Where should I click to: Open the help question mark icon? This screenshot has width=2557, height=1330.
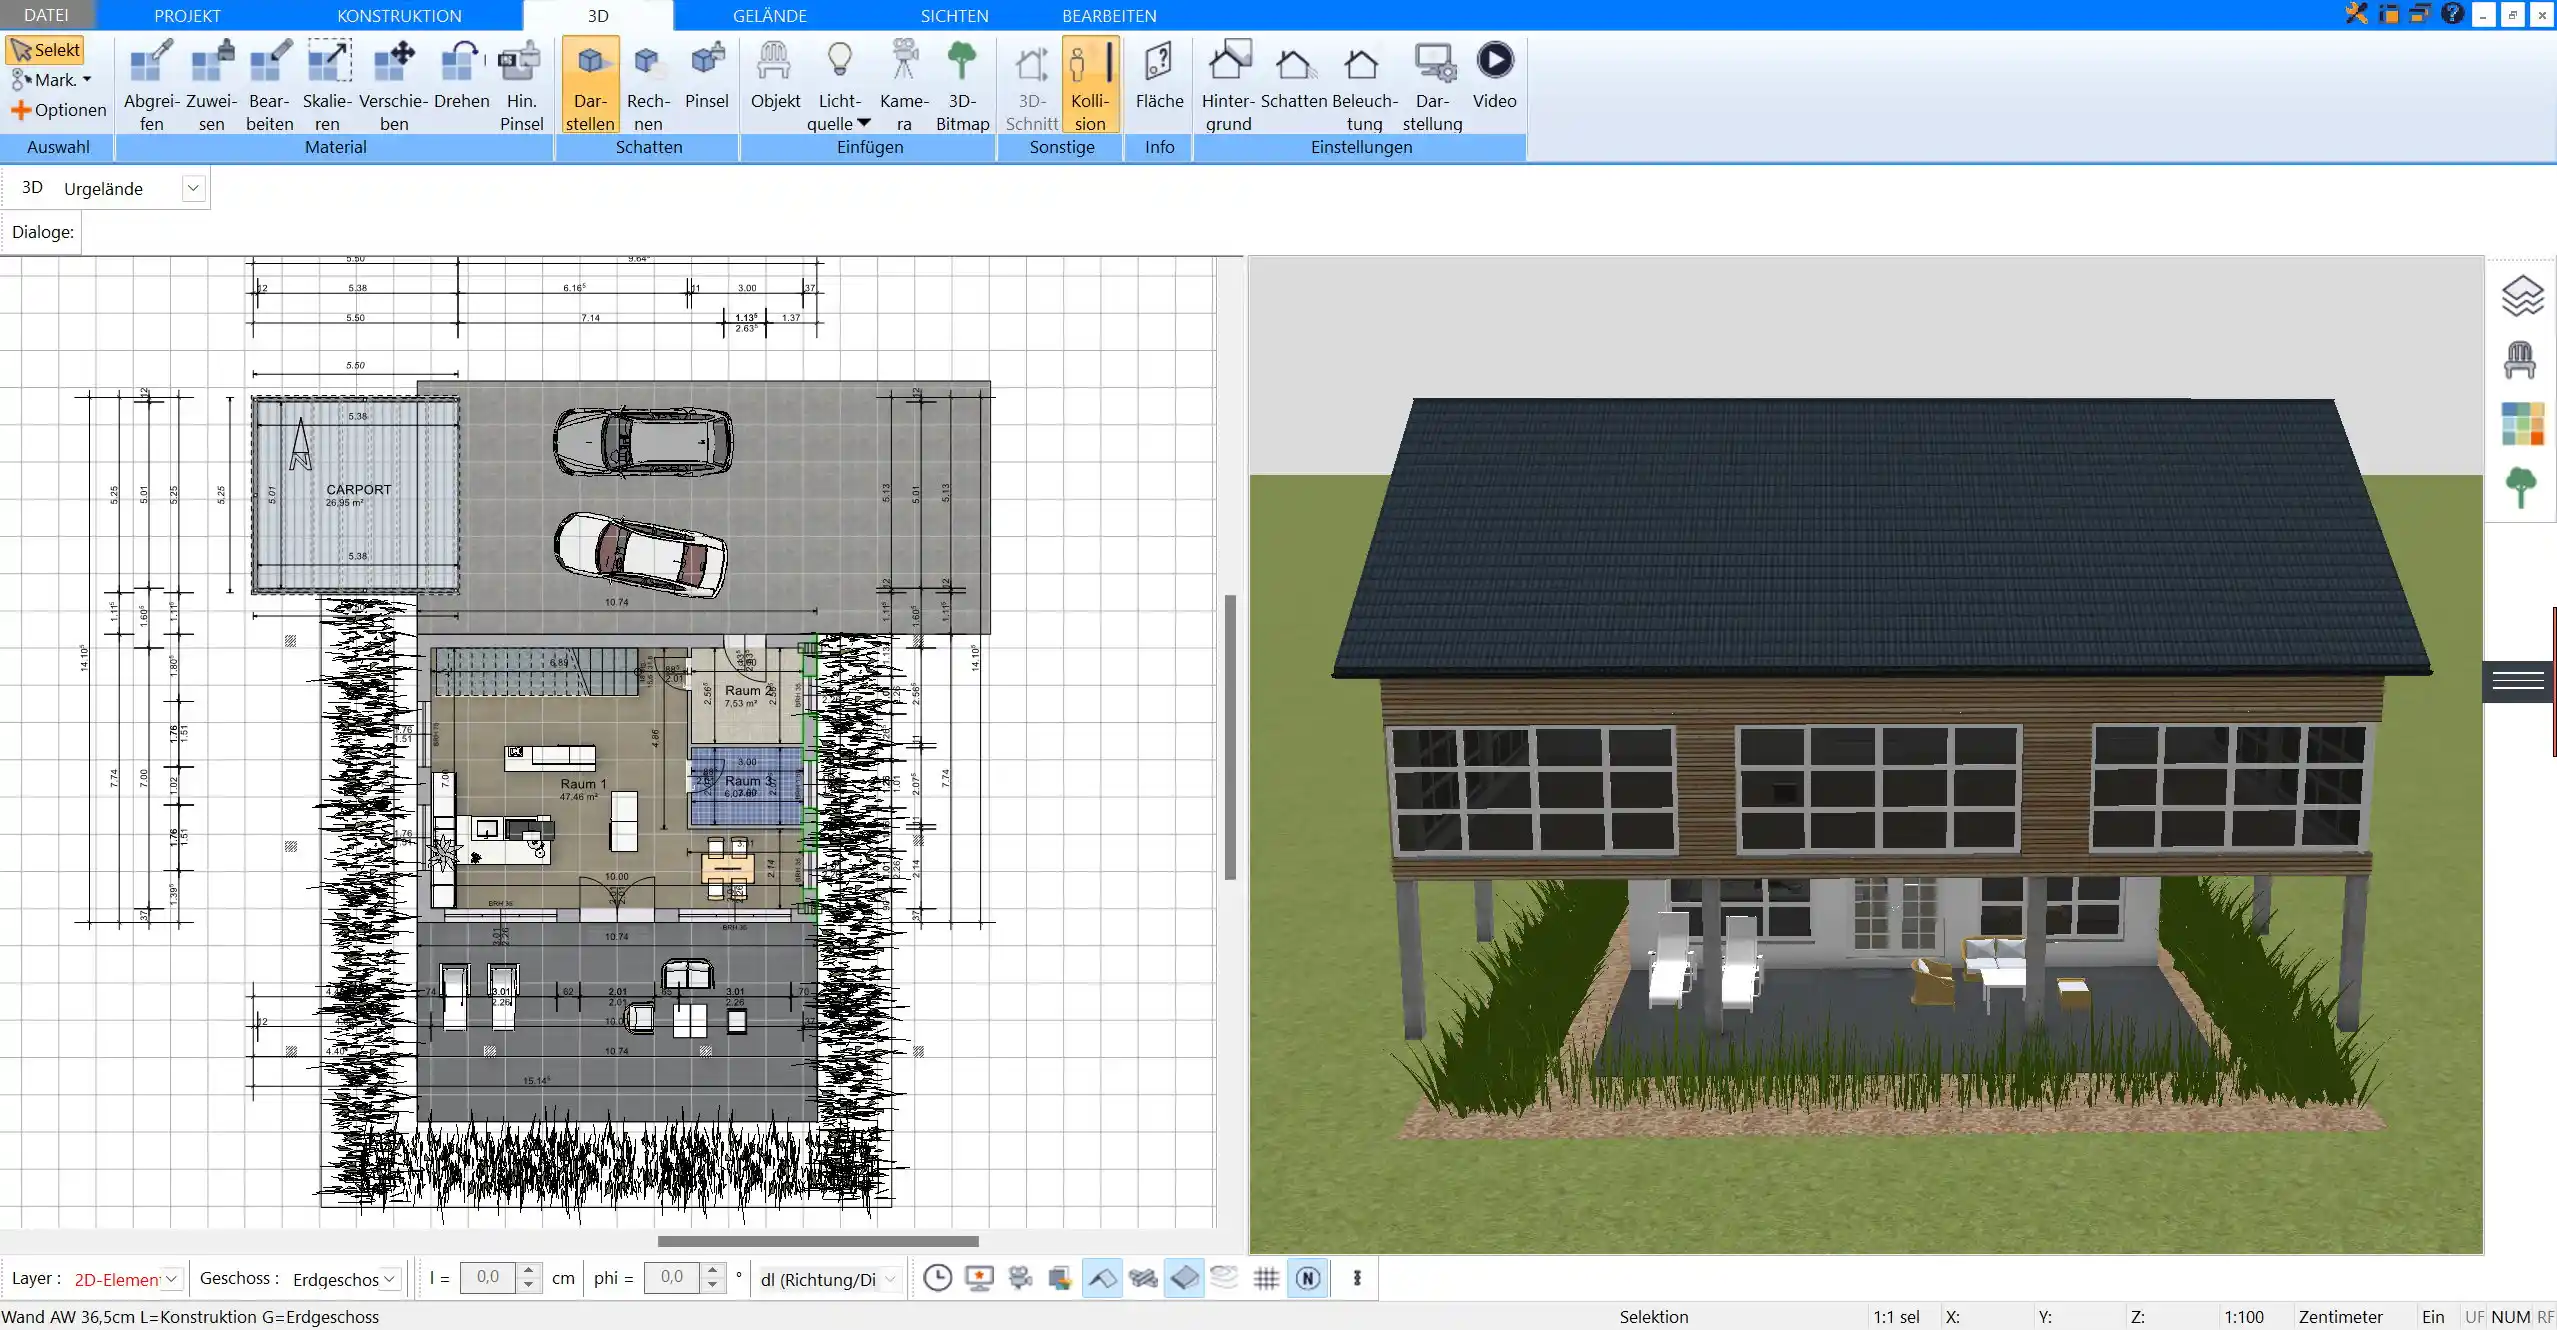click(2452, 14)
